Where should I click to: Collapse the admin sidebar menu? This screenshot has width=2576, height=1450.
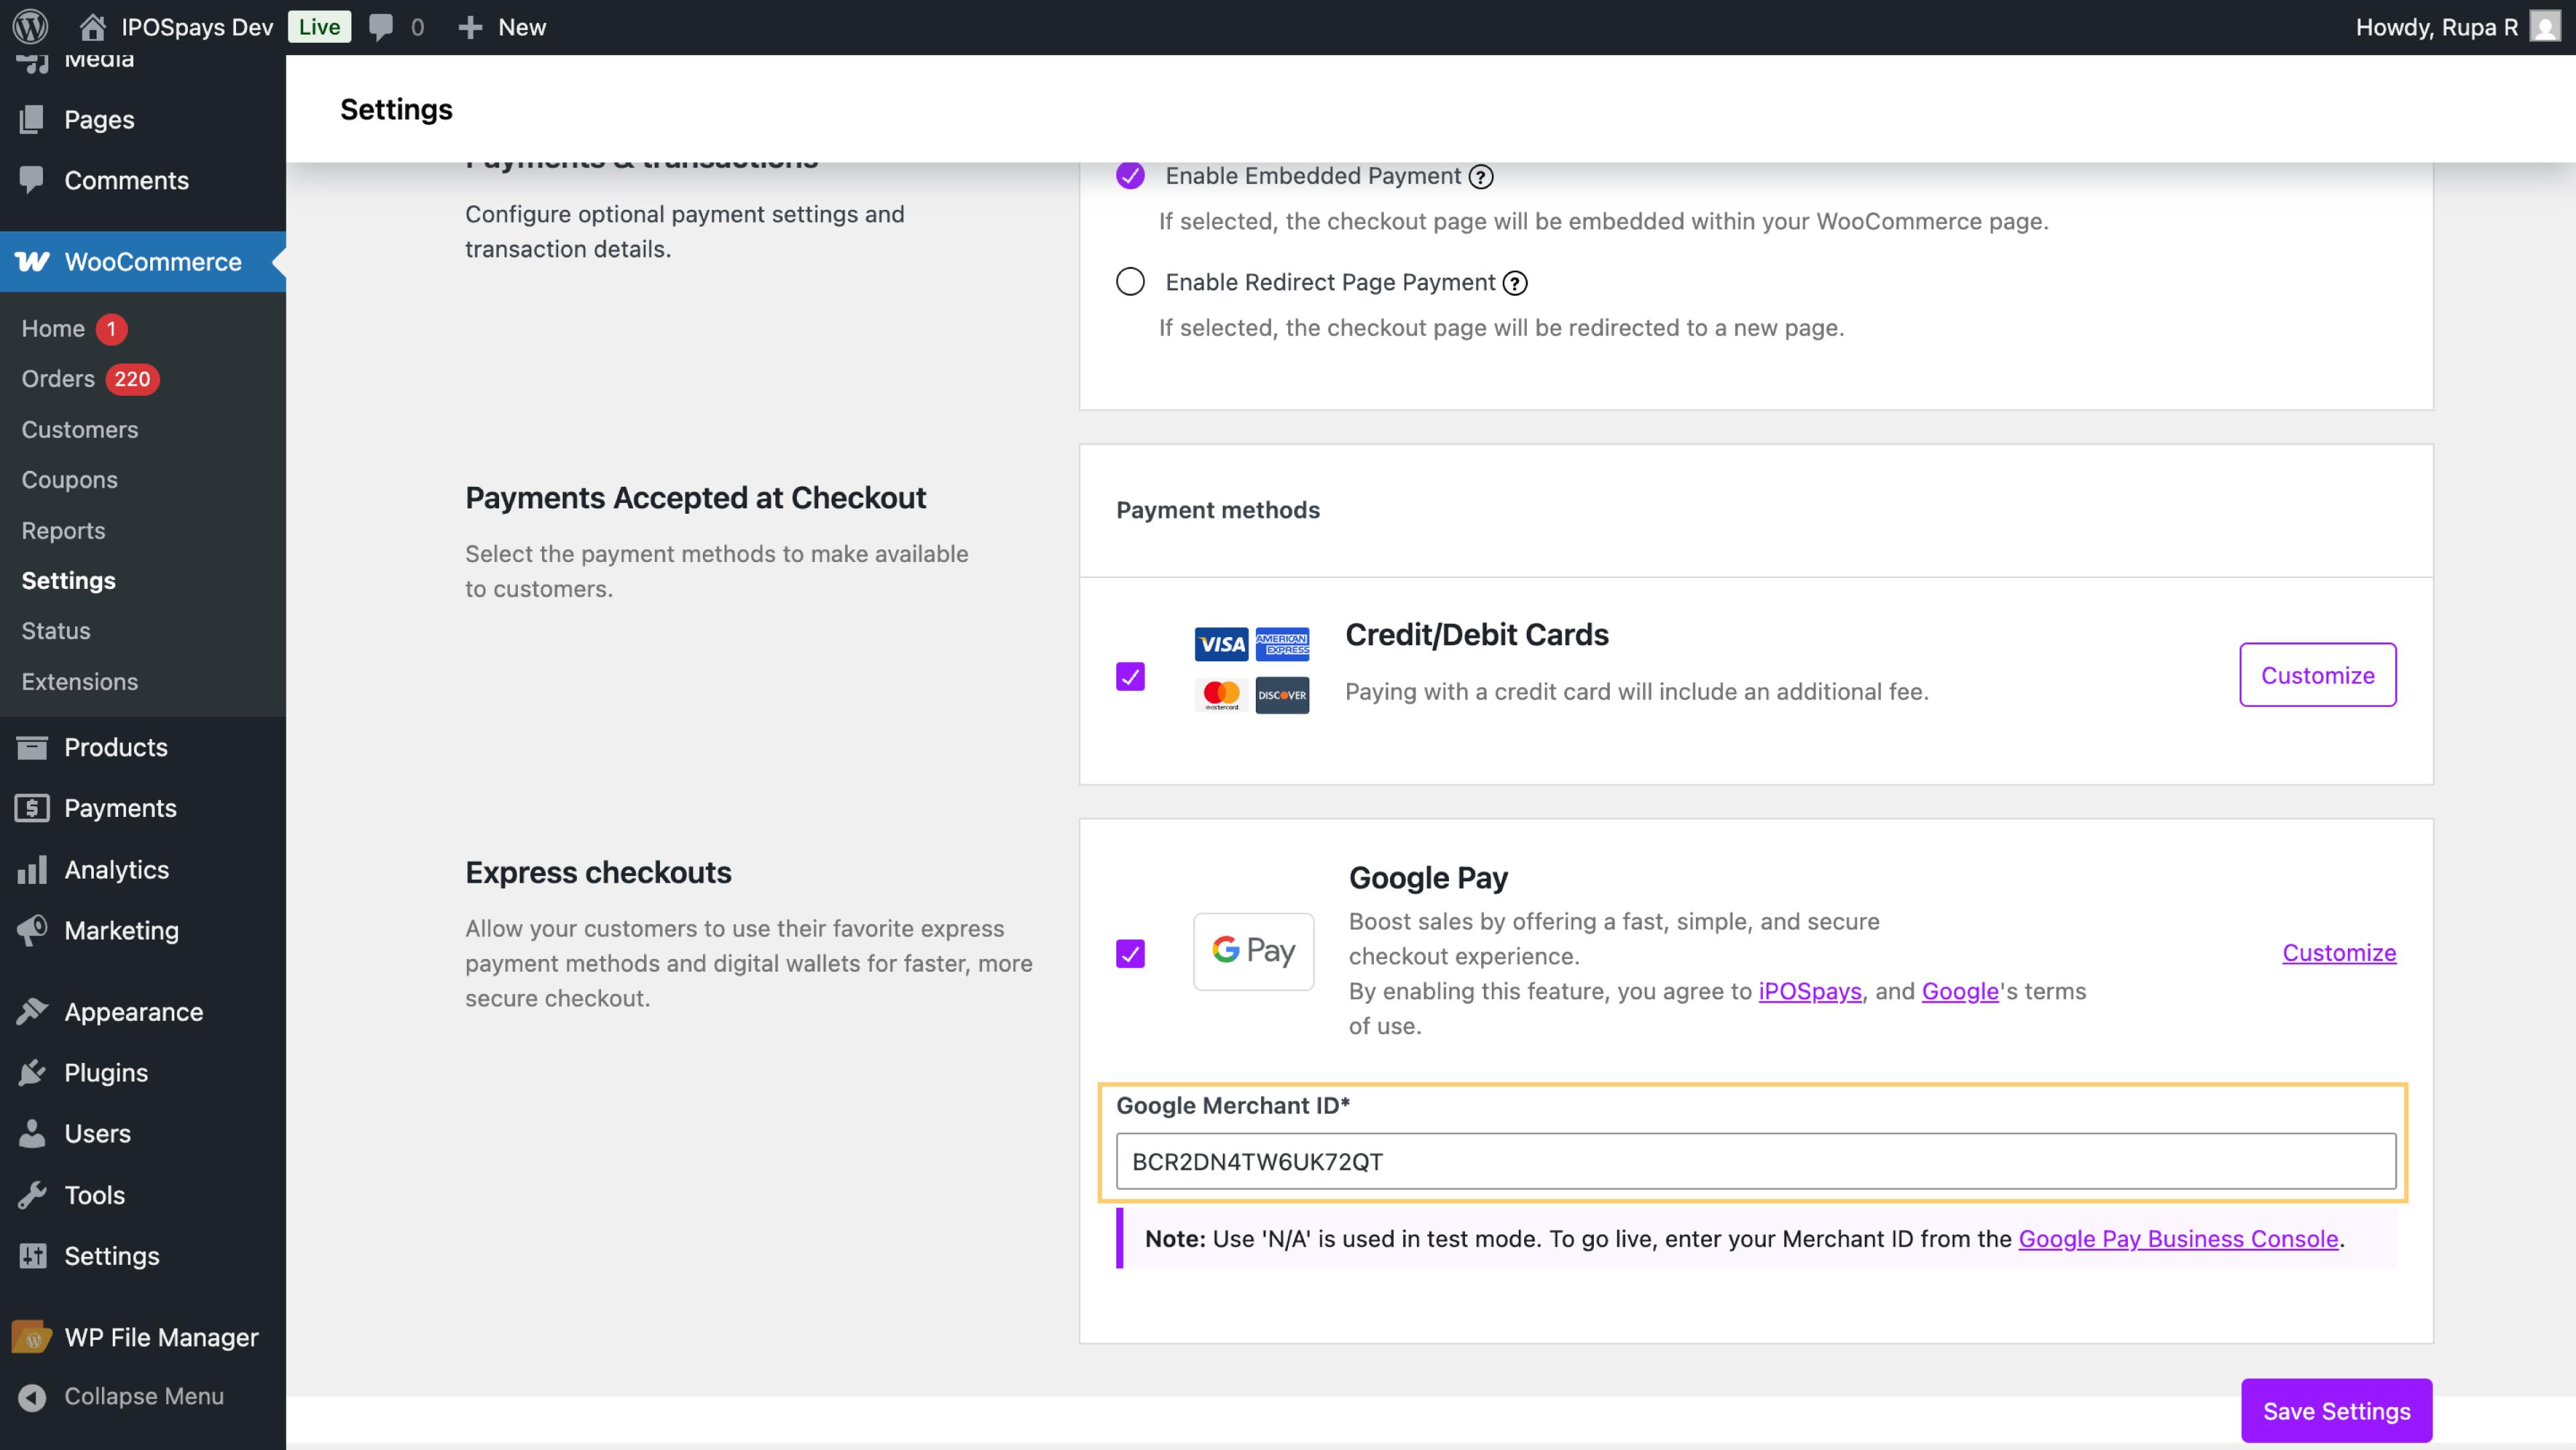tap(143, 1396)
